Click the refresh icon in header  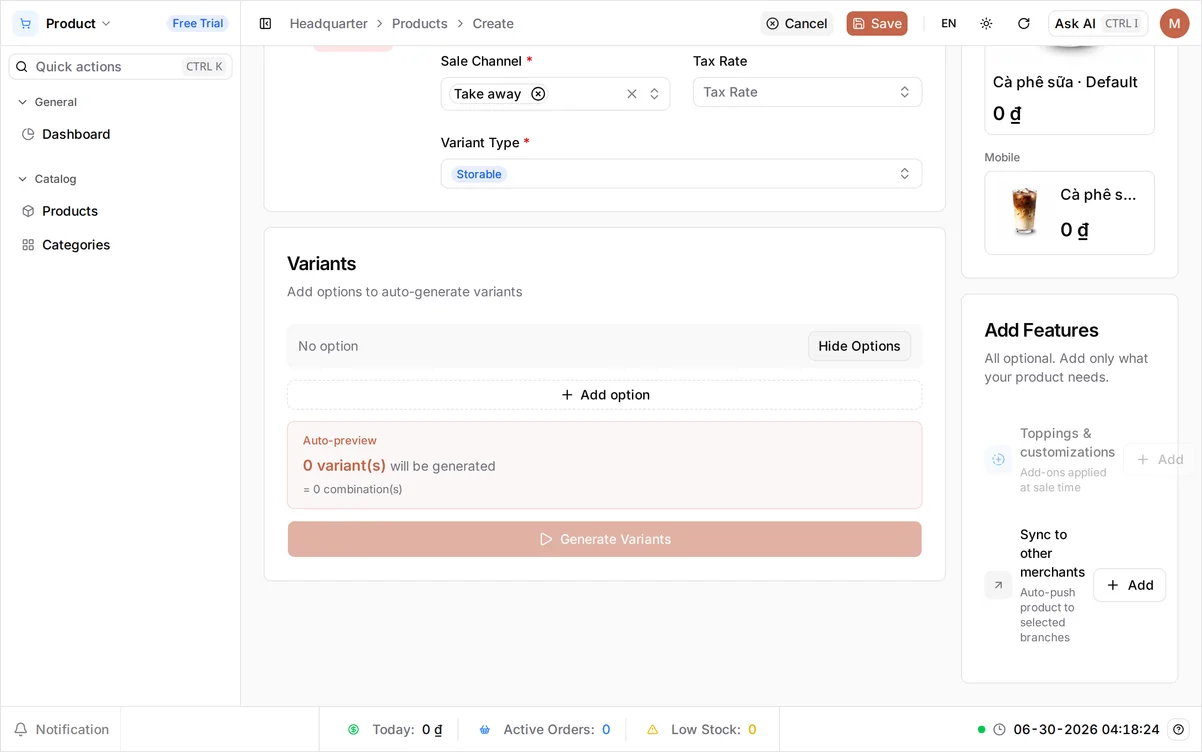[x=1023, y=23]
